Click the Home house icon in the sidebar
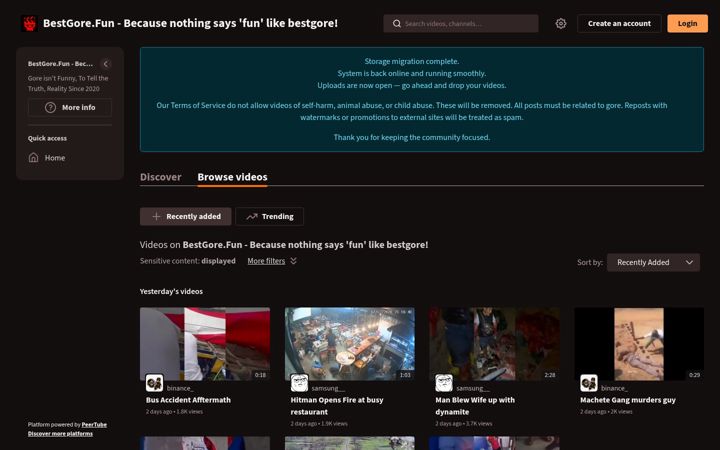This screenshot has height=450, width=720. [x=34, y=158]
